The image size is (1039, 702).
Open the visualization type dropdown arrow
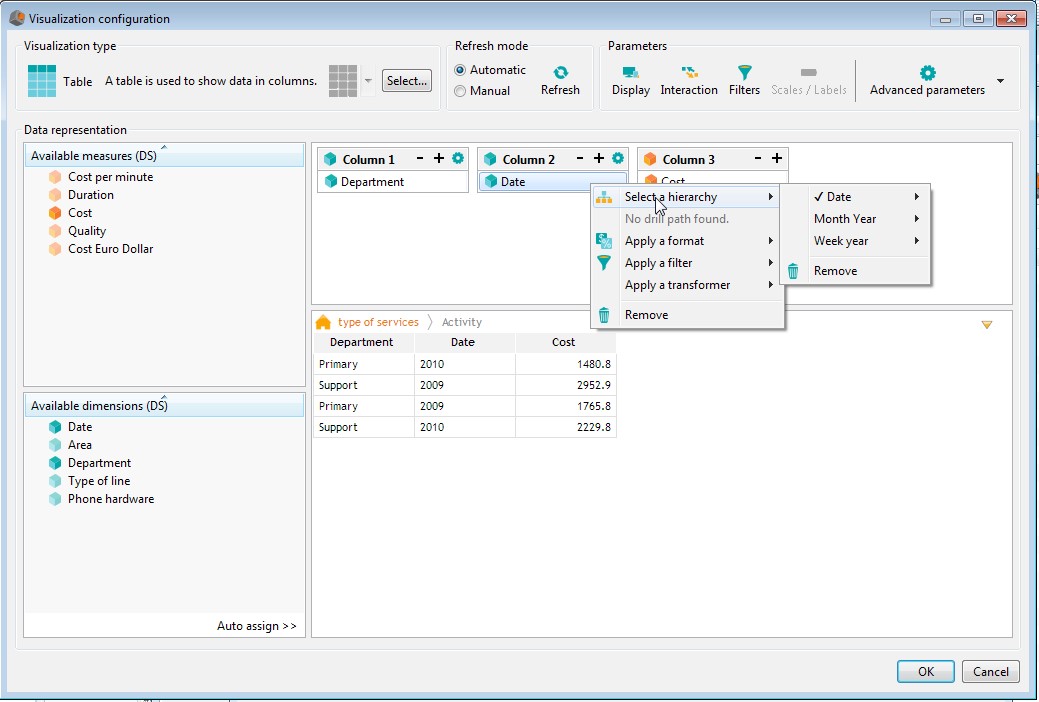(368, 81)
